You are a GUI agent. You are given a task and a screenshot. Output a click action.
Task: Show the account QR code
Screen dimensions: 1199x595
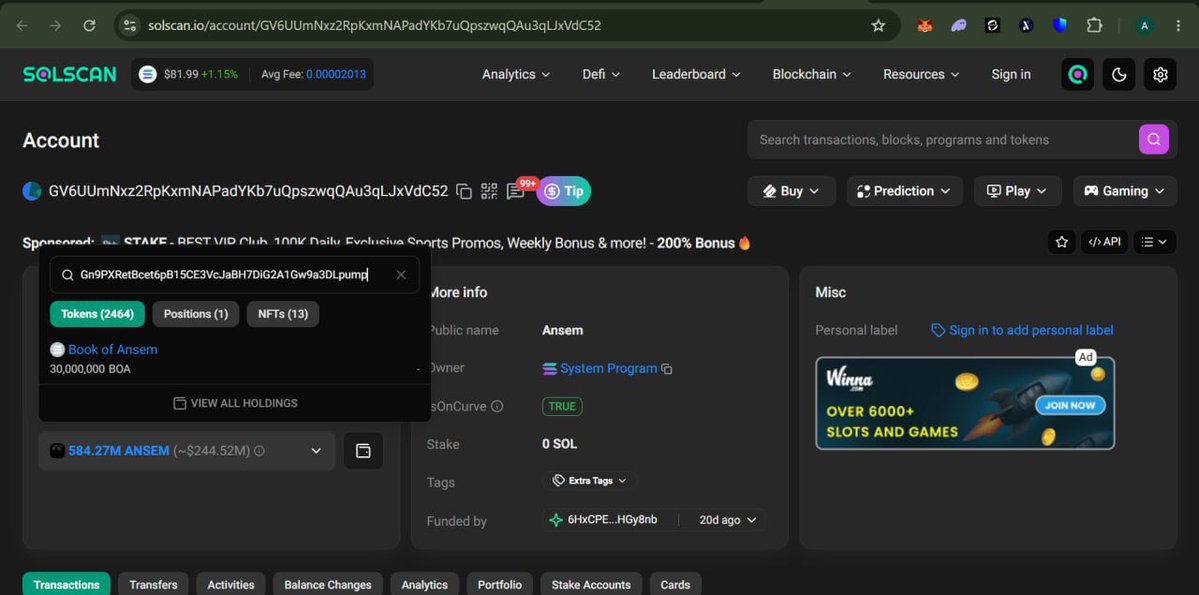[489, 191]
